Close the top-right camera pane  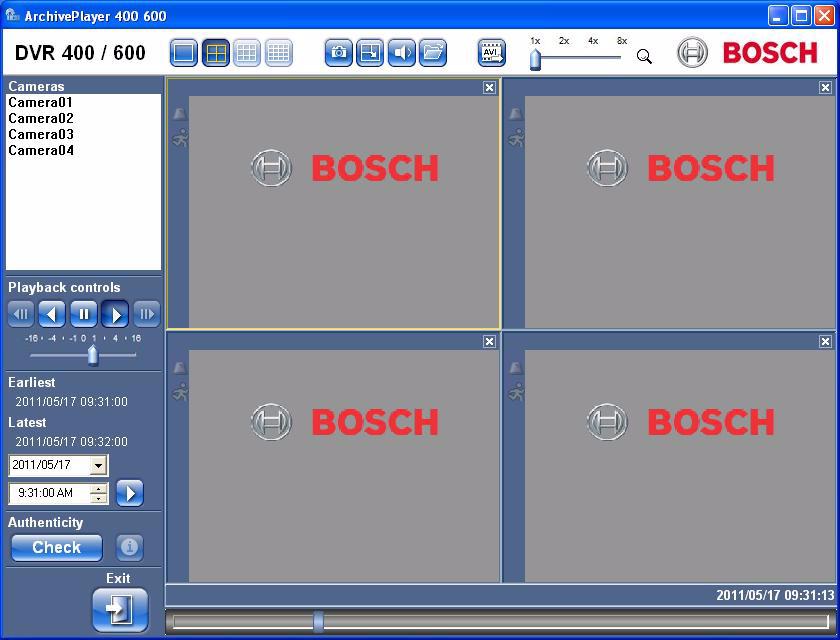point(825,88)
